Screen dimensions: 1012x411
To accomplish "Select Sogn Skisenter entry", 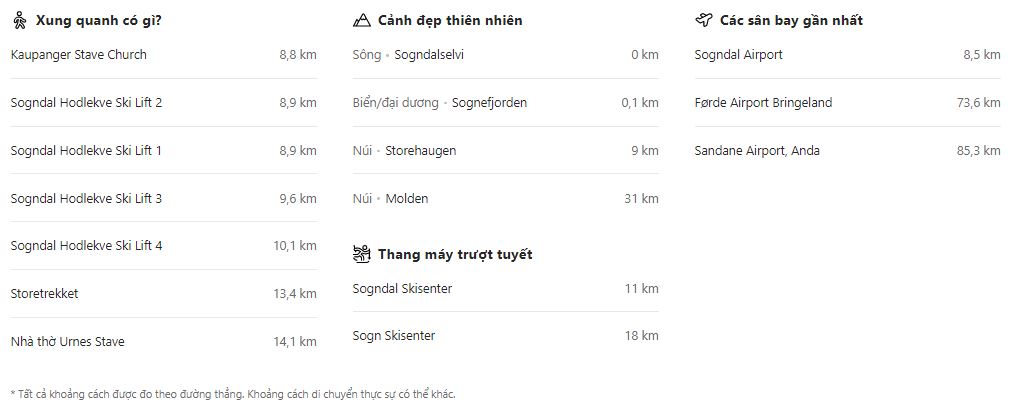I will coord(505,336).
